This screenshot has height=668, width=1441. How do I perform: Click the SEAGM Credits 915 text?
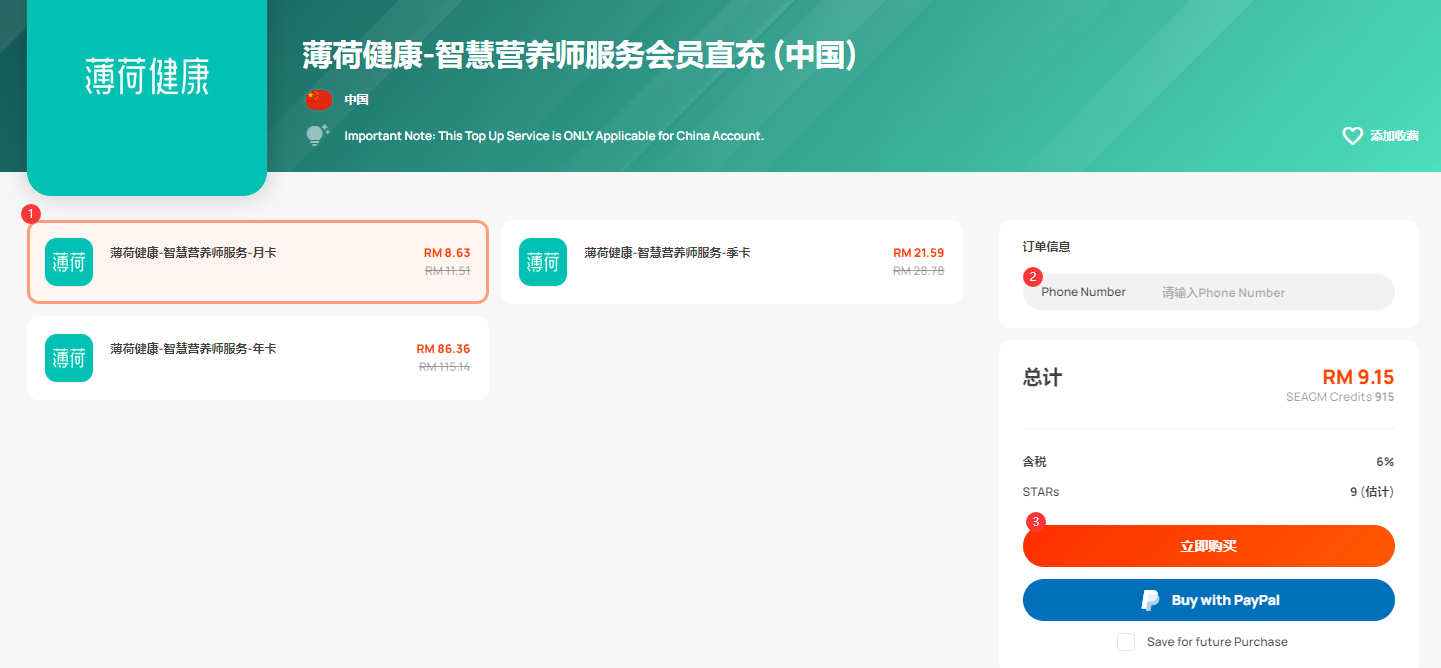[1340, 397]
